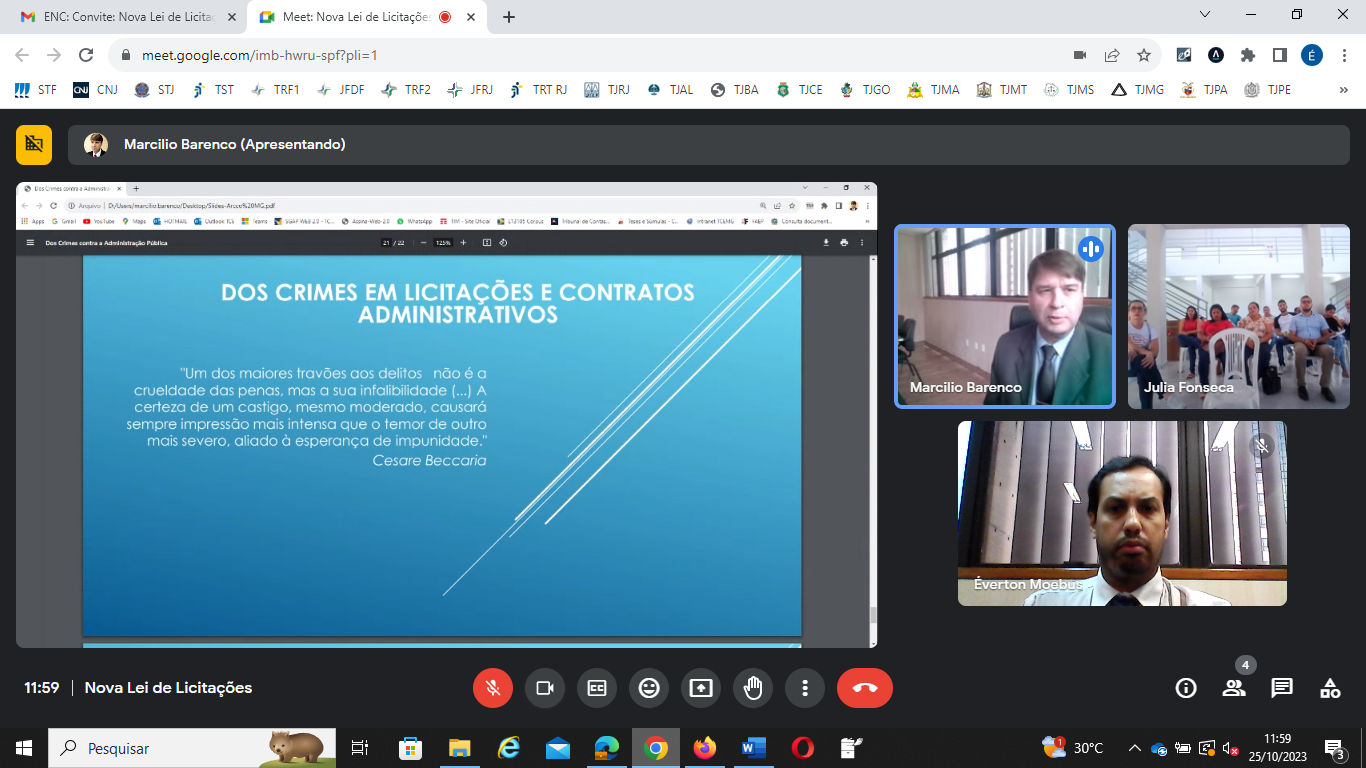
Task: Open Word from the Windows taskbar
Action: 753,748
